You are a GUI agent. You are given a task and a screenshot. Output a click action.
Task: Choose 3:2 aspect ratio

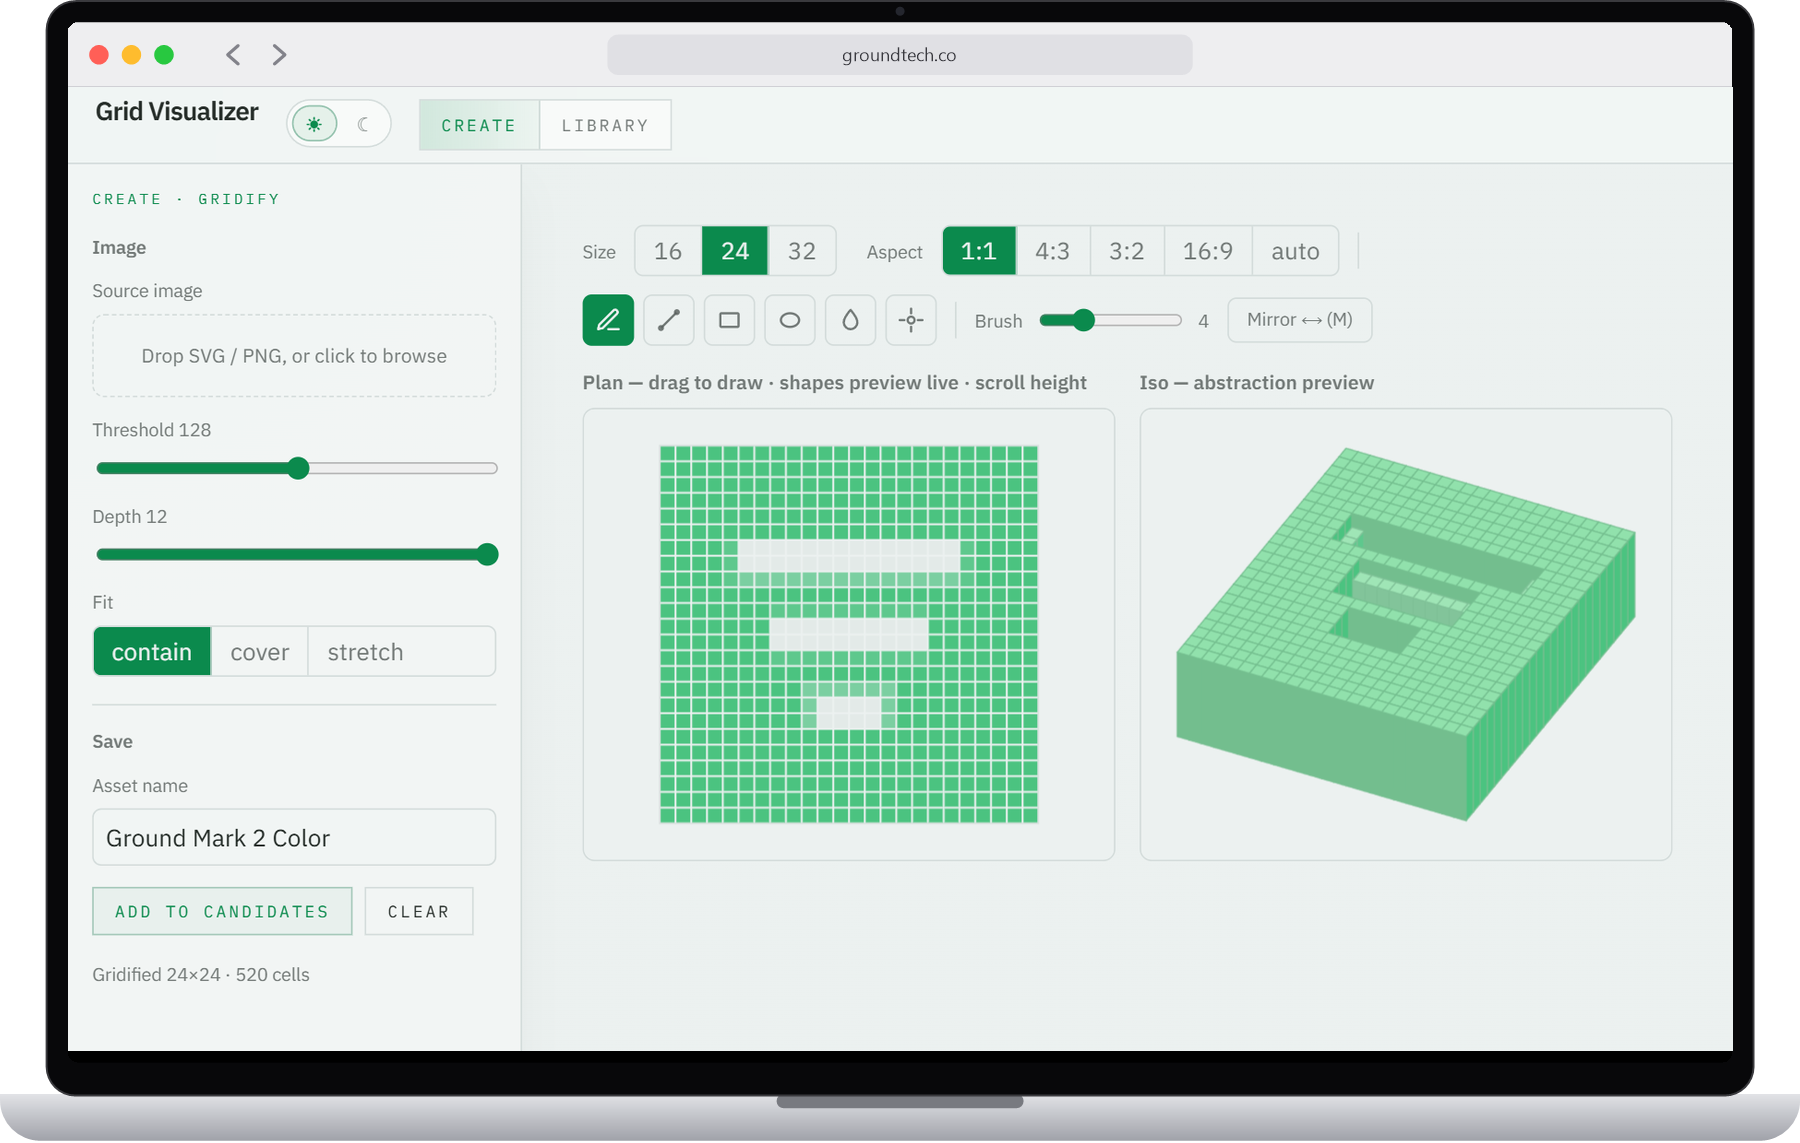pyautogui.click(x=1127, y=251)
